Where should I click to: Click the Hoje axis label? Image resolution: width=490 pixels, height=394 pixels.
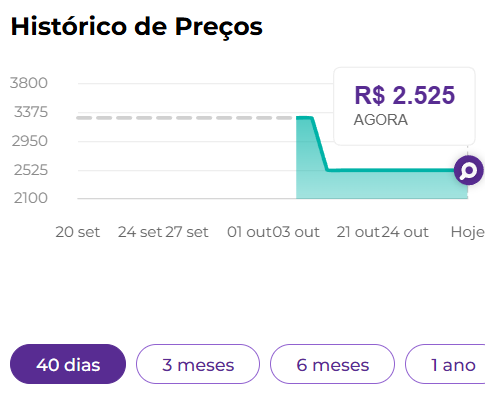pyautogui.click(x=468, y=232)
